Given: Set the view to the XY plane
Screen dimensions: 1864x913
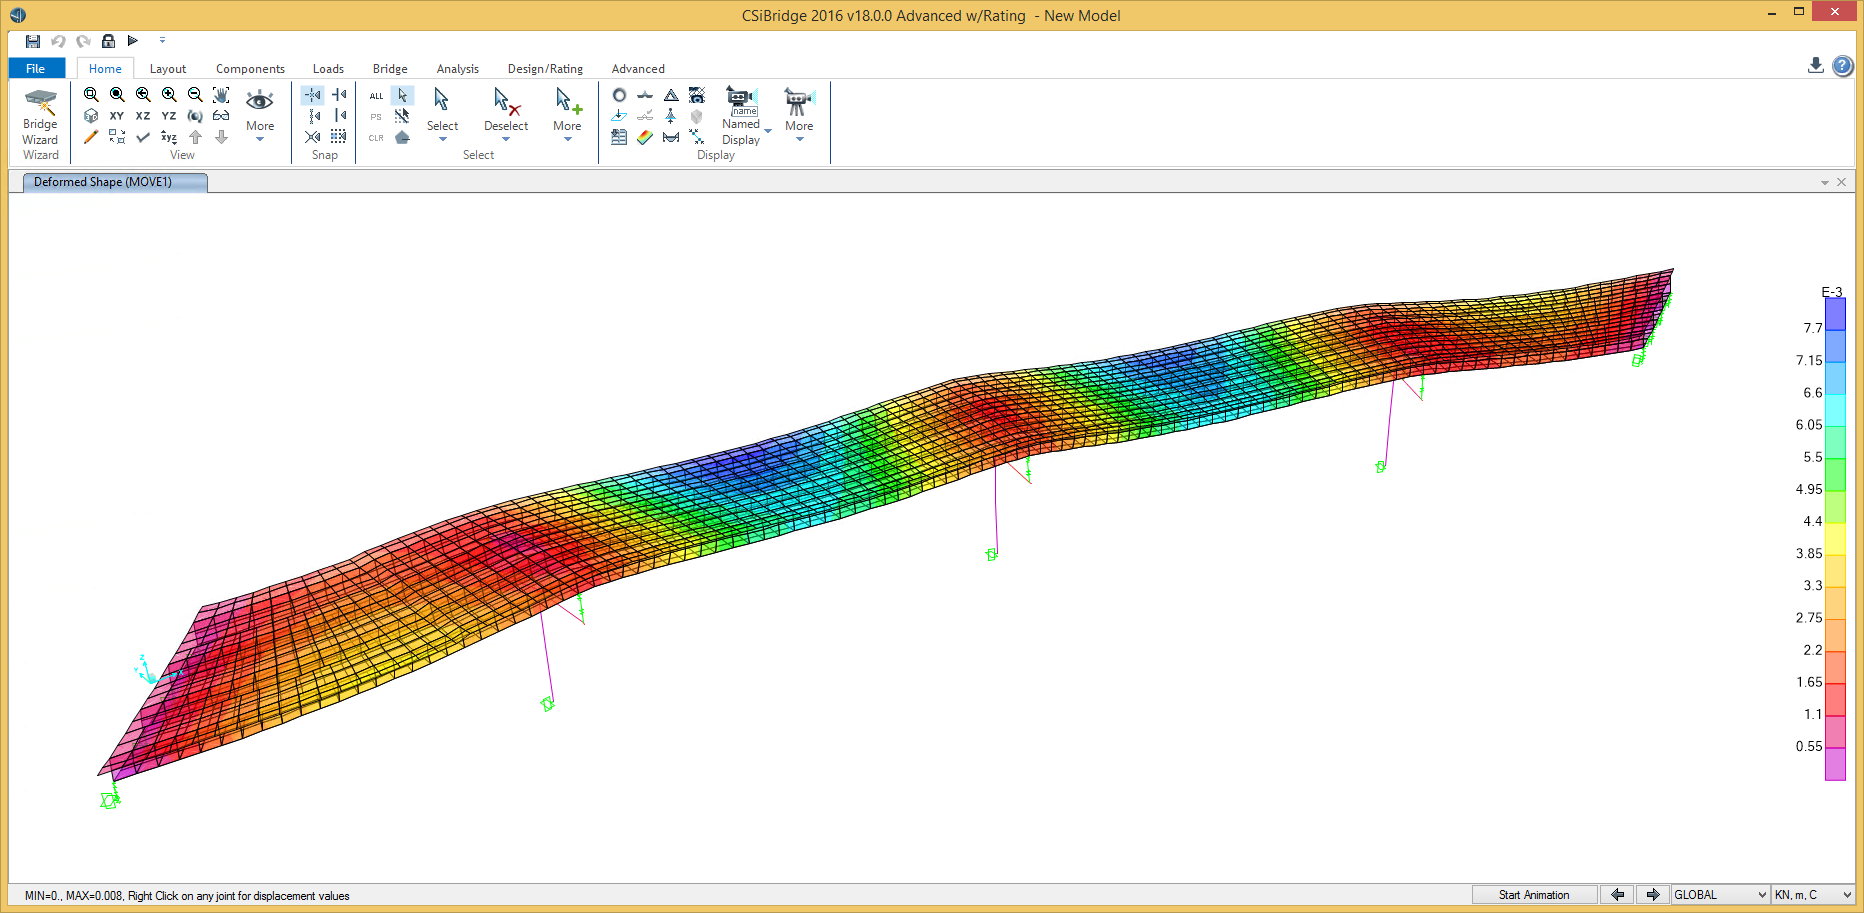Looking at the screenshot, I should (117, 116).
